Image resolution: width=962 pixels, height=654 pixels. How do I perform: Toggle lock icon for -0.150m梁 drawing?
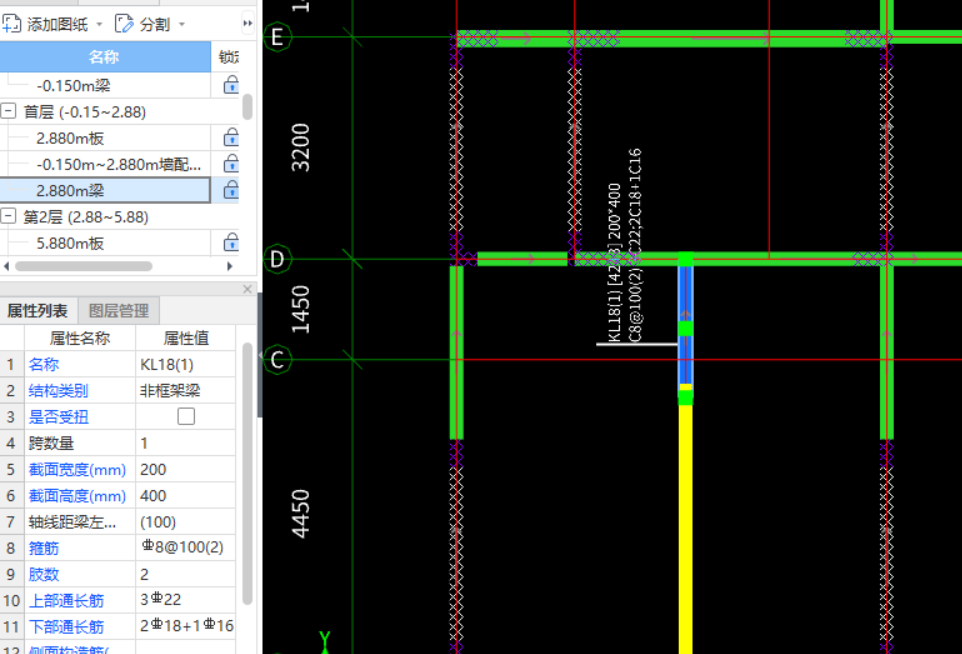click(231, 85)
